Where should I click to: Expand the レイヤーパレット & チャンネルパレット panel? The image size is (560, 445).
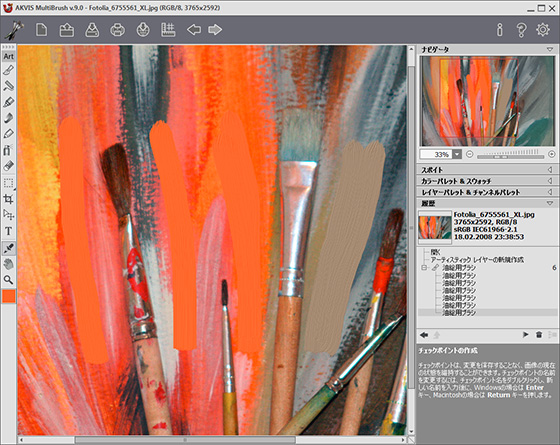tap(550, 192)
